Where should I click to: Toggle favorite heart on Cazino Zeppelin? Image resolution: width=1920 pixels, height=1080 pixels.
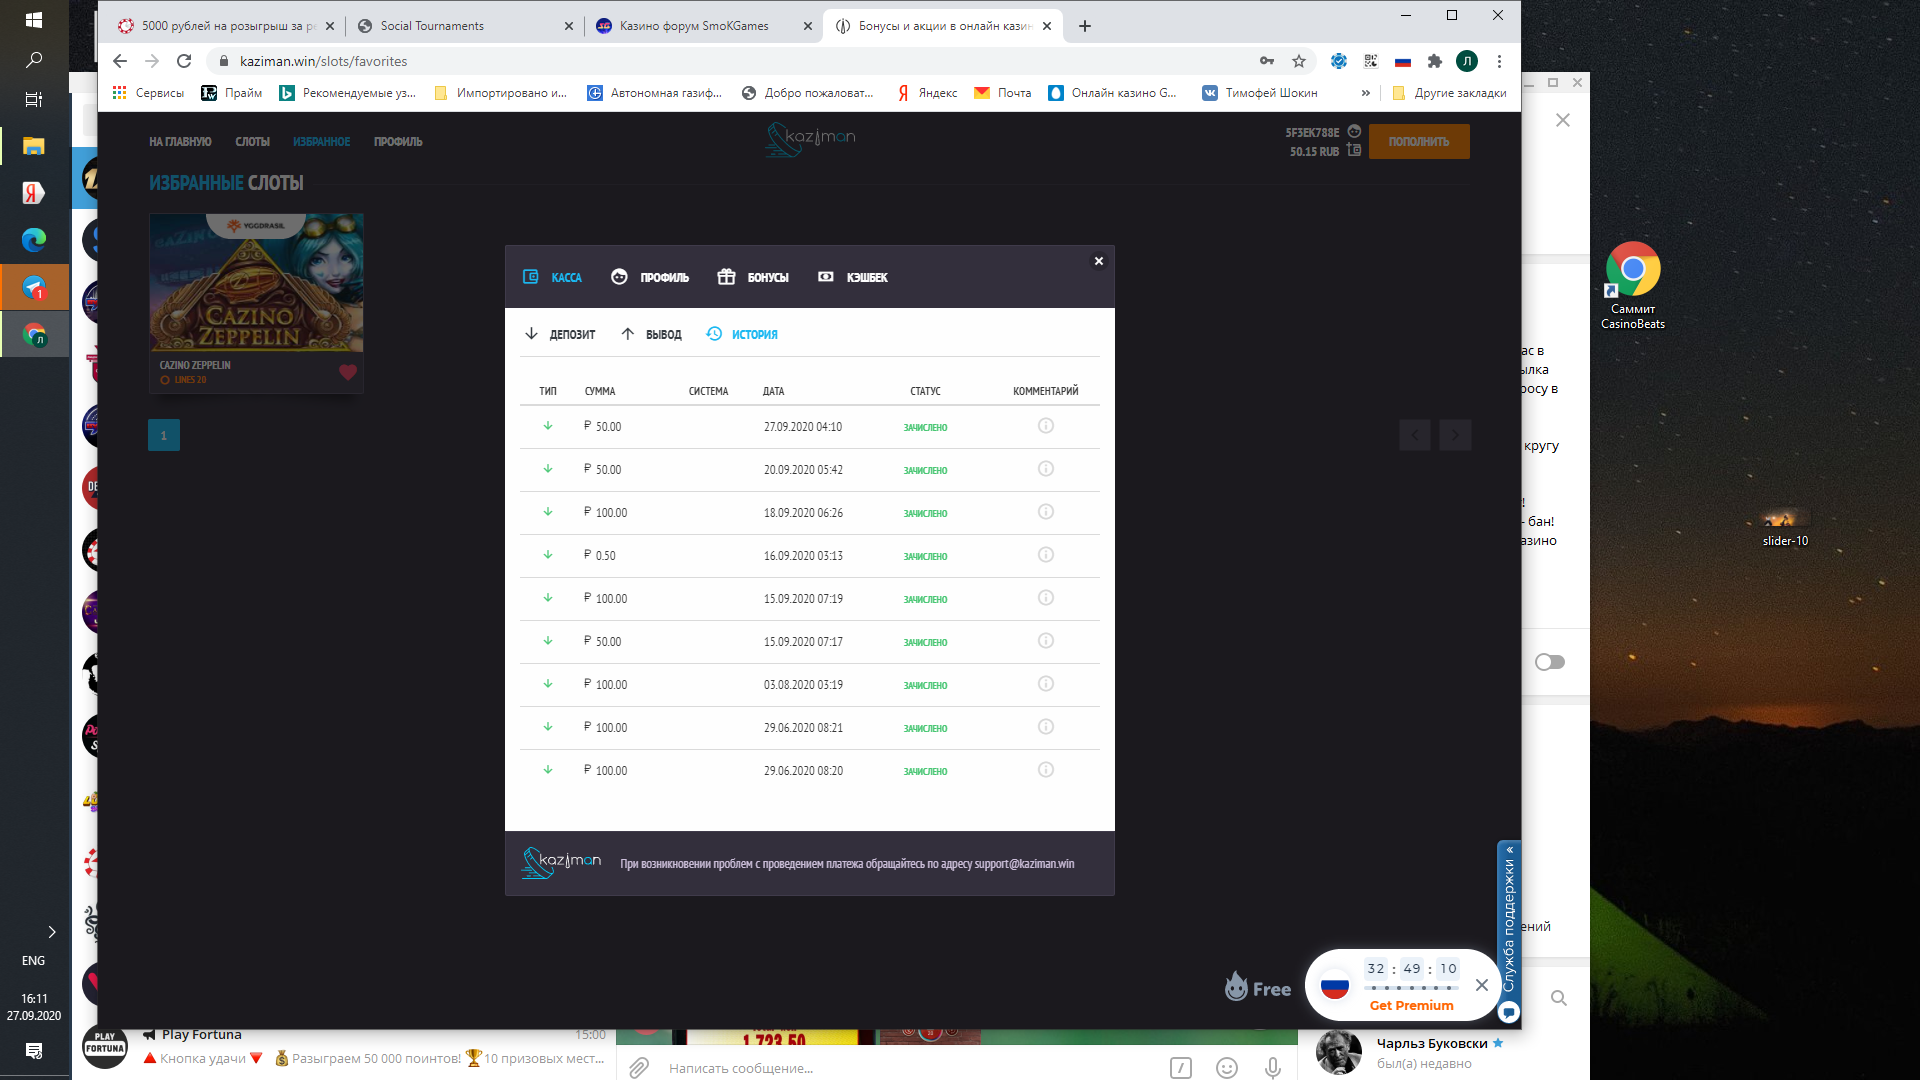point(347,372)
